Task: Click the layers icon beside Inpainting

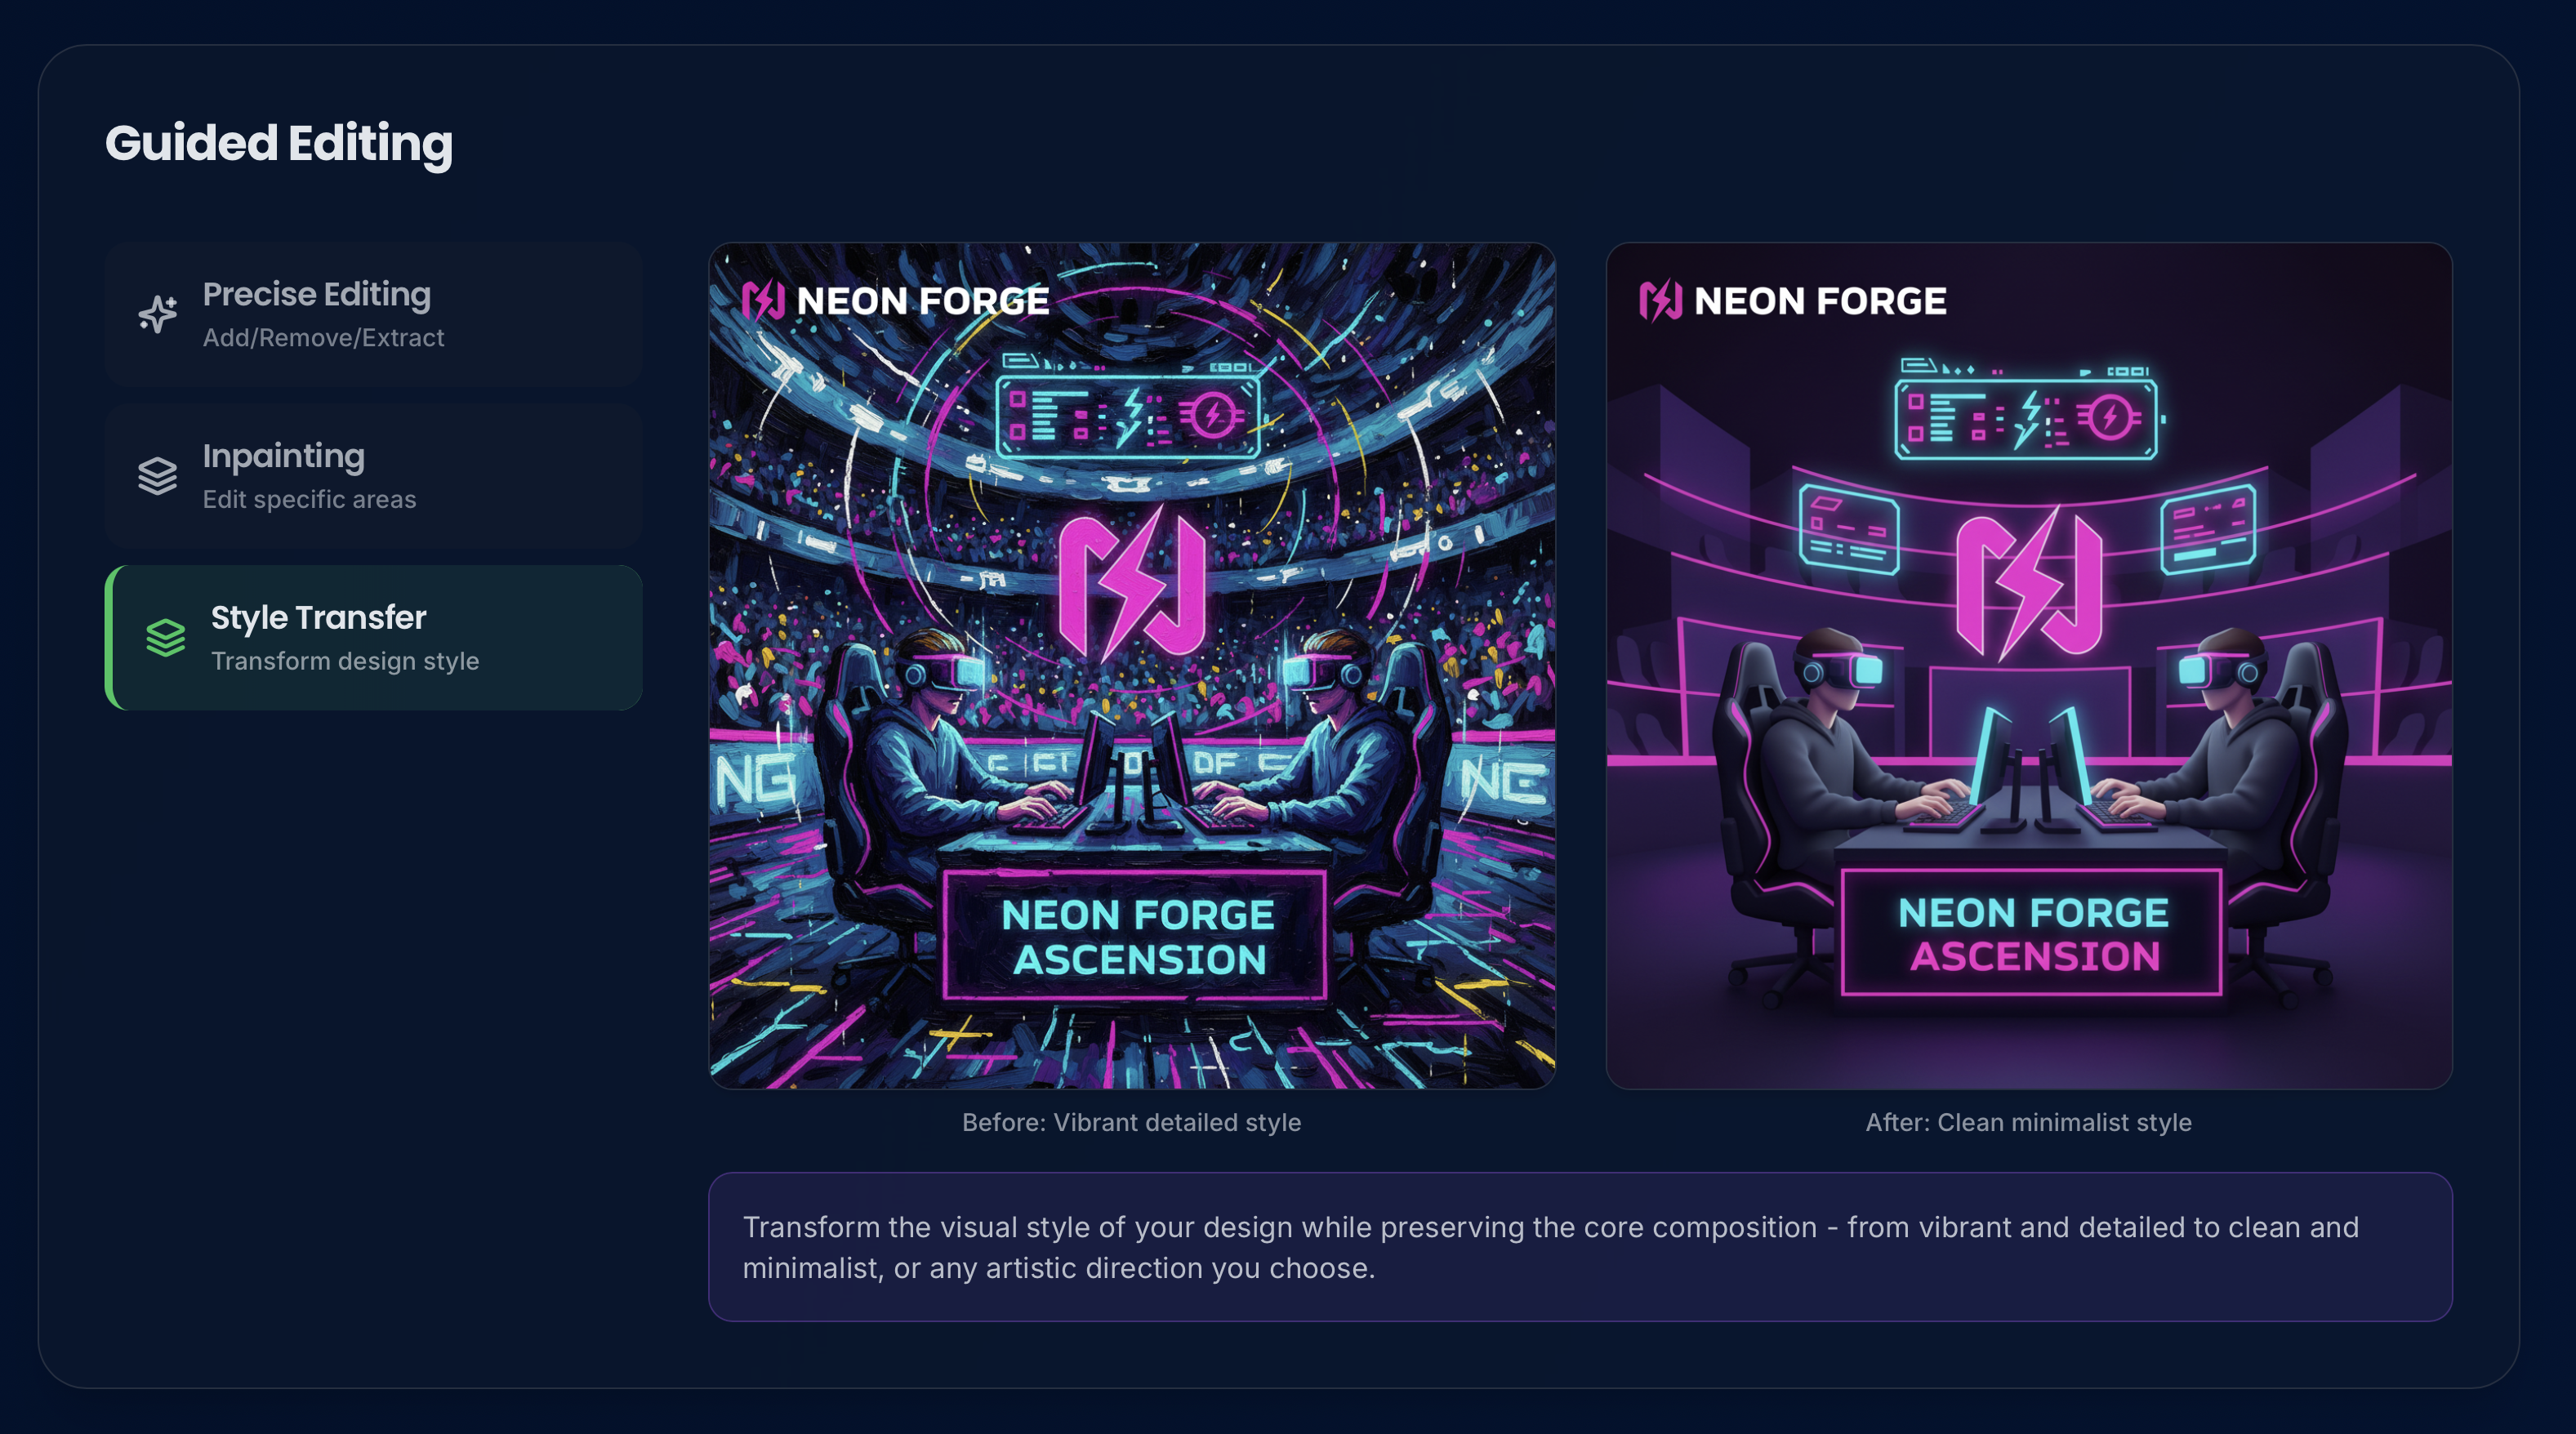Action: tap(158, 476)
